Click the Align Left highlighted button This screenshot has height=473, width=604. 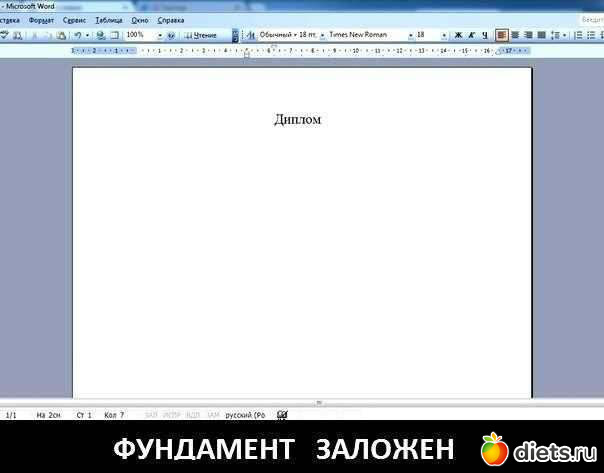(x=502, y=35)
